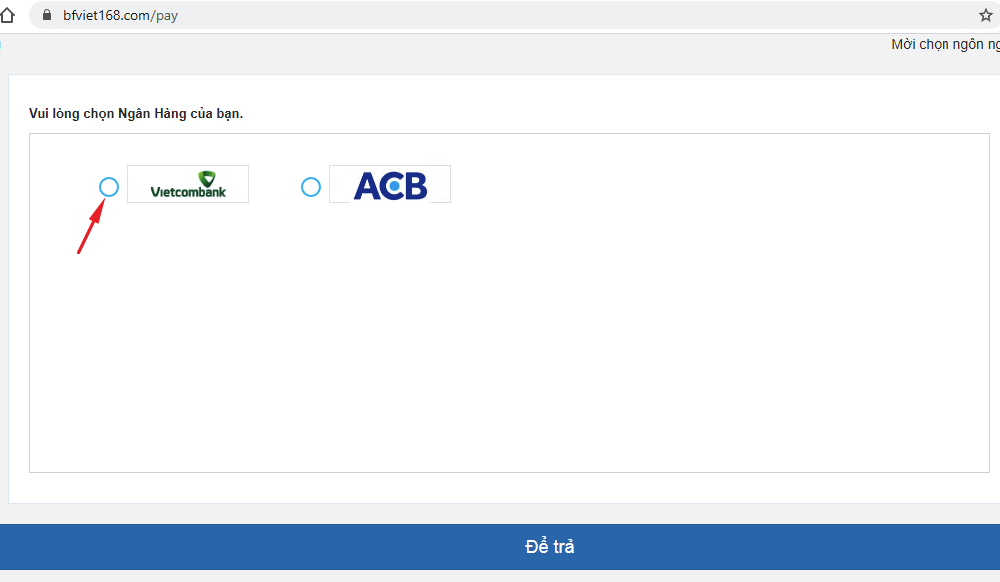Go to the browser home page icon
The image size is (1000, 582).
click(7, 15)
